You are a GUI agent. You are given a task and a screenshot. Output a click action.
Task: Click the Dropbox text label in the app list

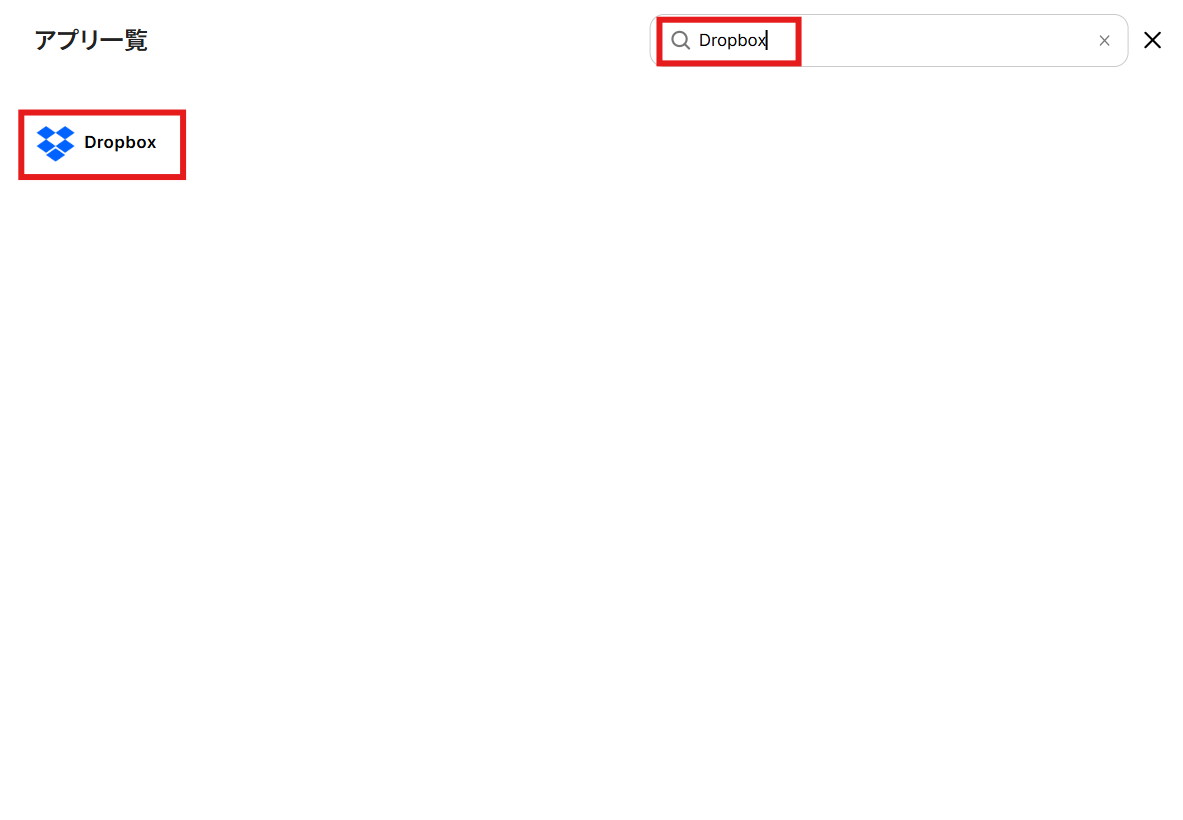click(120, 143)
